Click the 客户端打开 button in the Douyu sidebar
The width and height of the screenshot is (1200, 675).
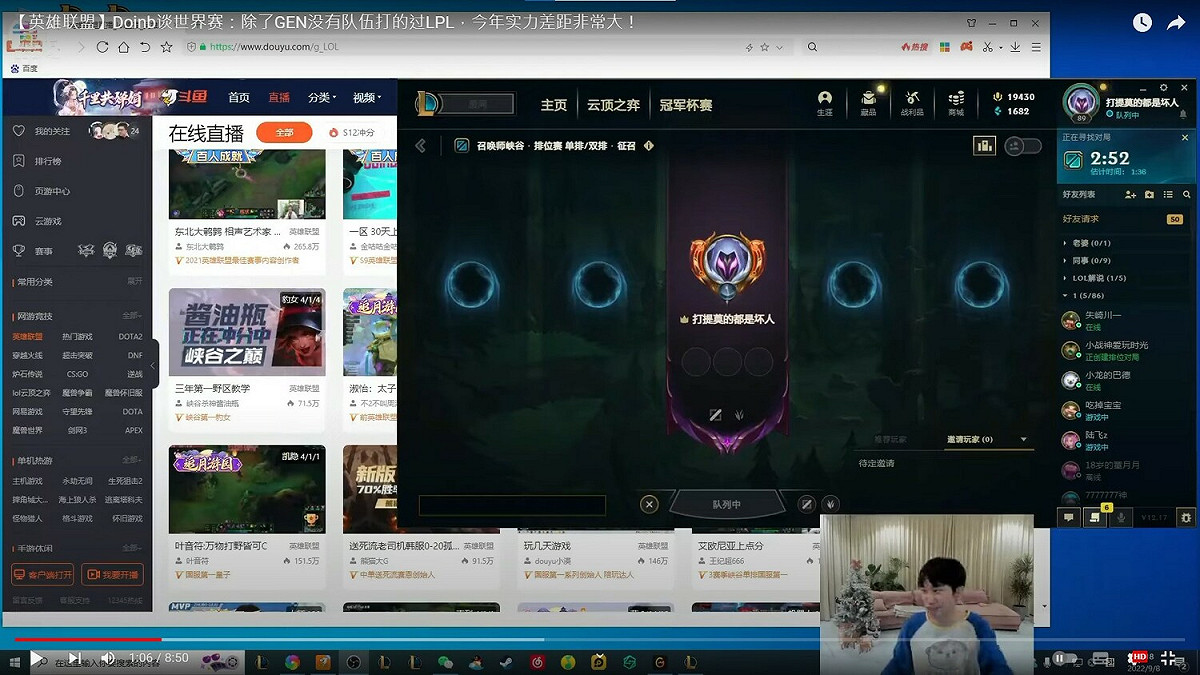click(43, 575)
